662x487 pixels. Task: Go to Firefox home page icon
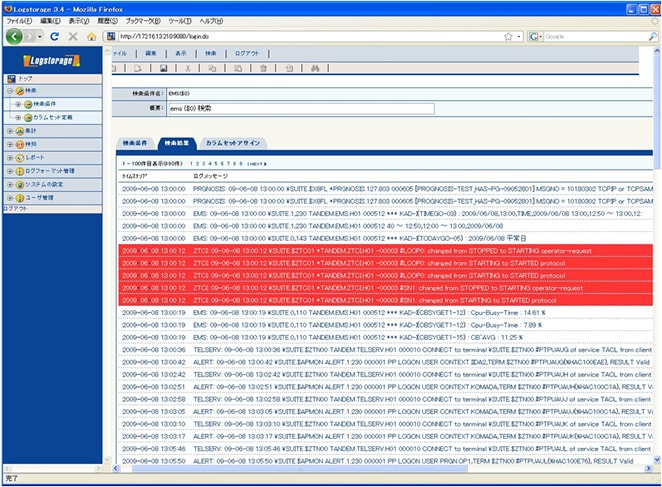(x=92, y=36)
